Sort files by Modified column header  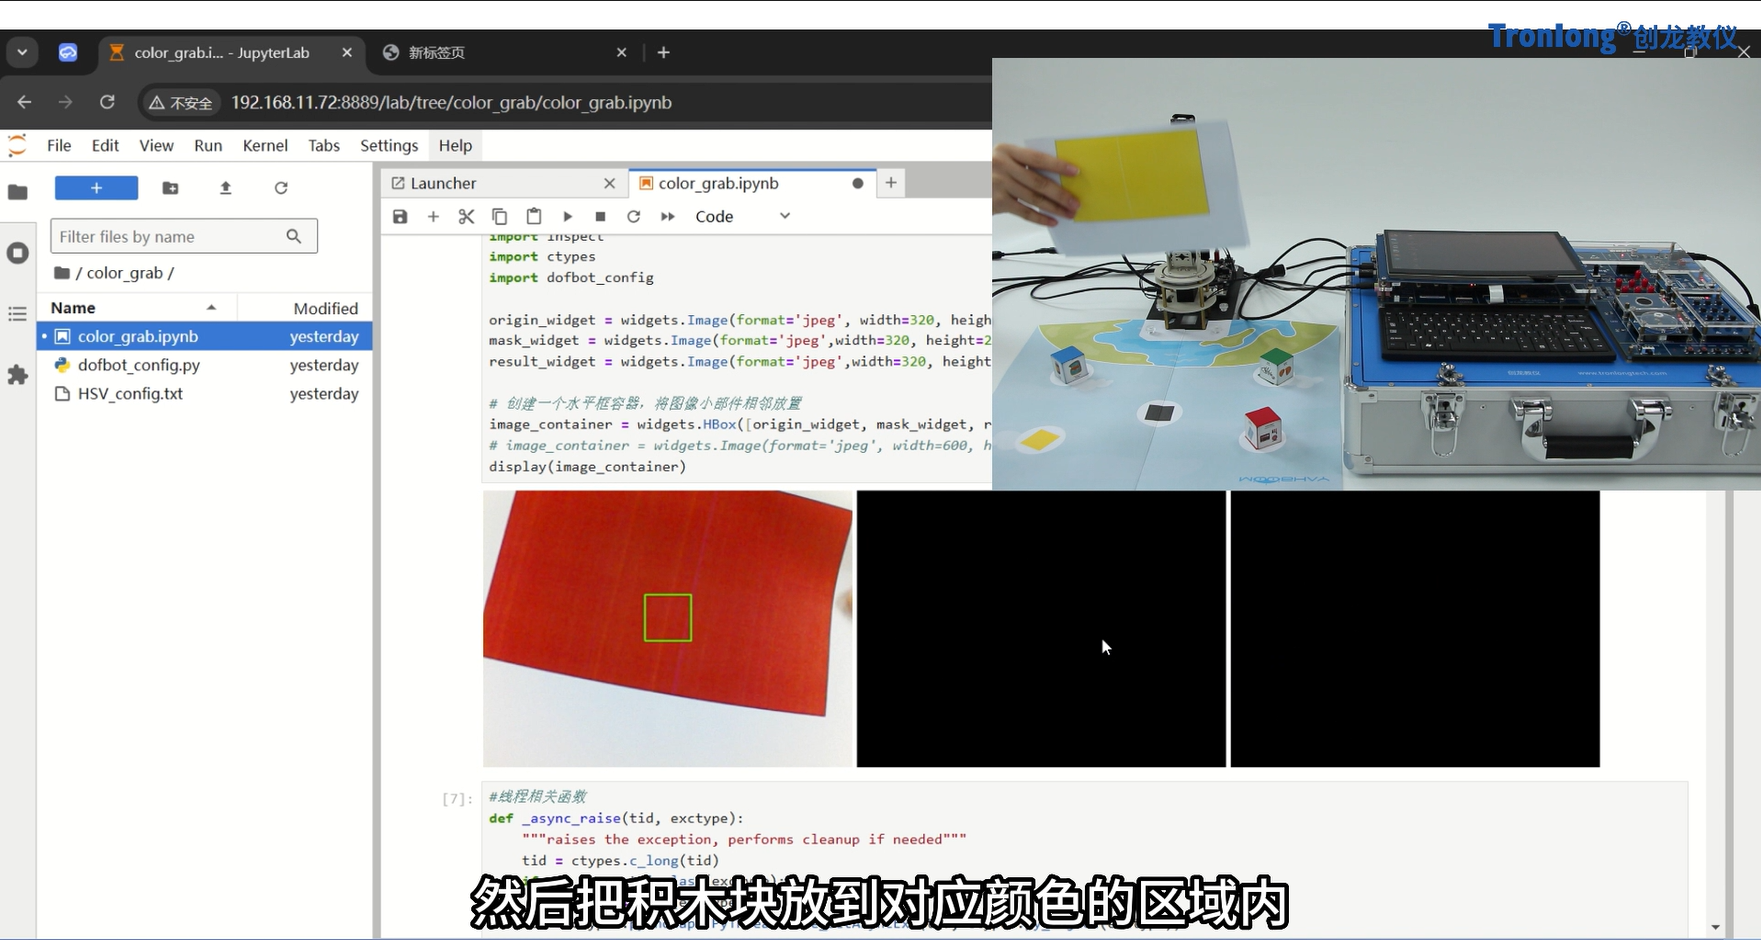point(305,308)
